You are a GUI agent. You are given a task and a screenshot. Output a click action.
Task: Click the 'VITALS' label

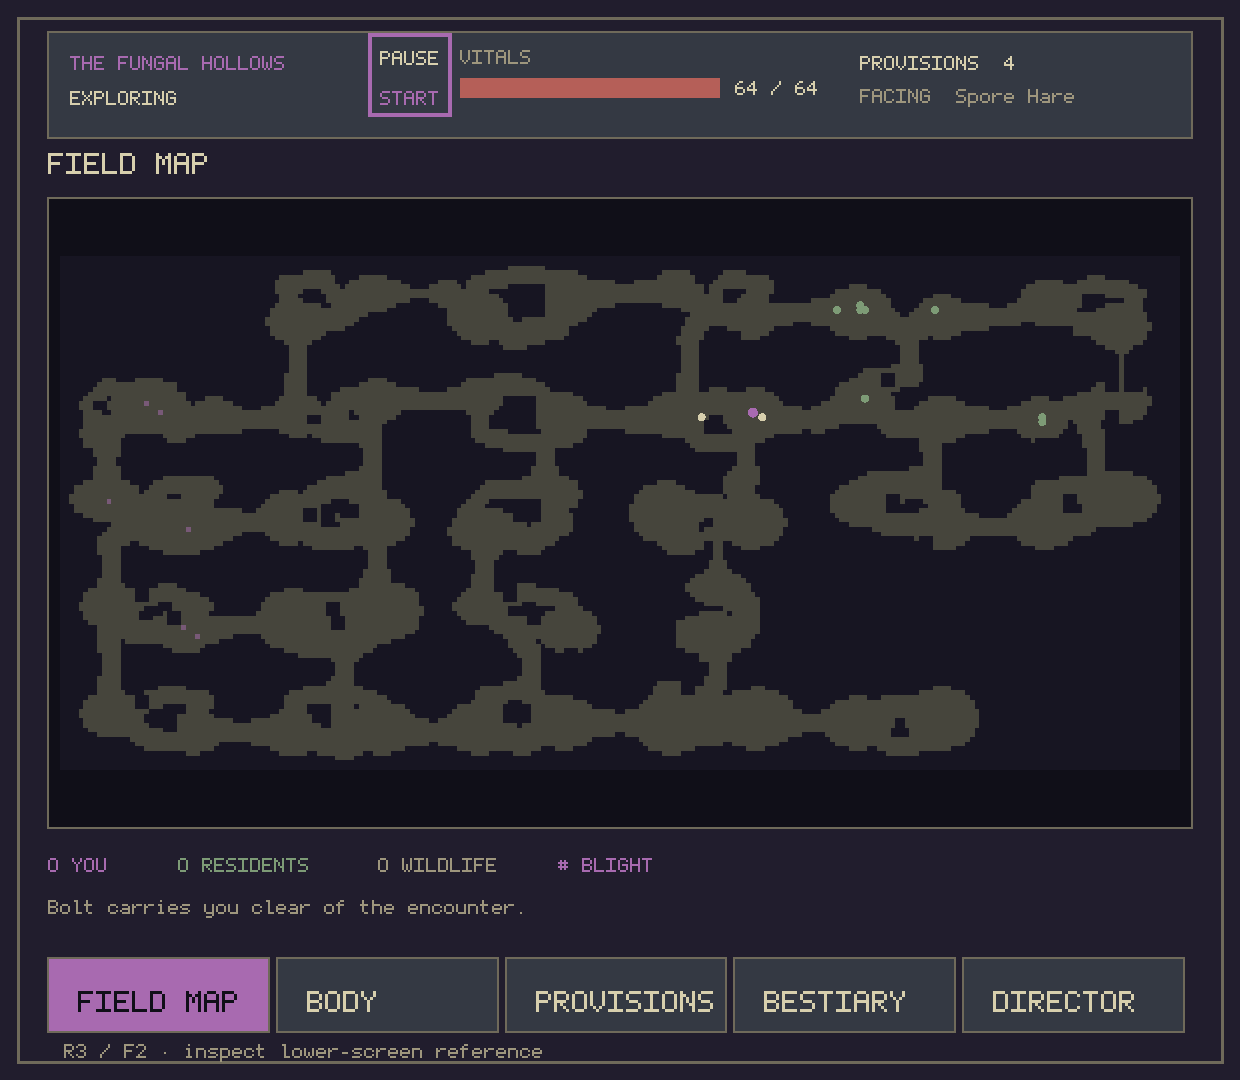495,57
